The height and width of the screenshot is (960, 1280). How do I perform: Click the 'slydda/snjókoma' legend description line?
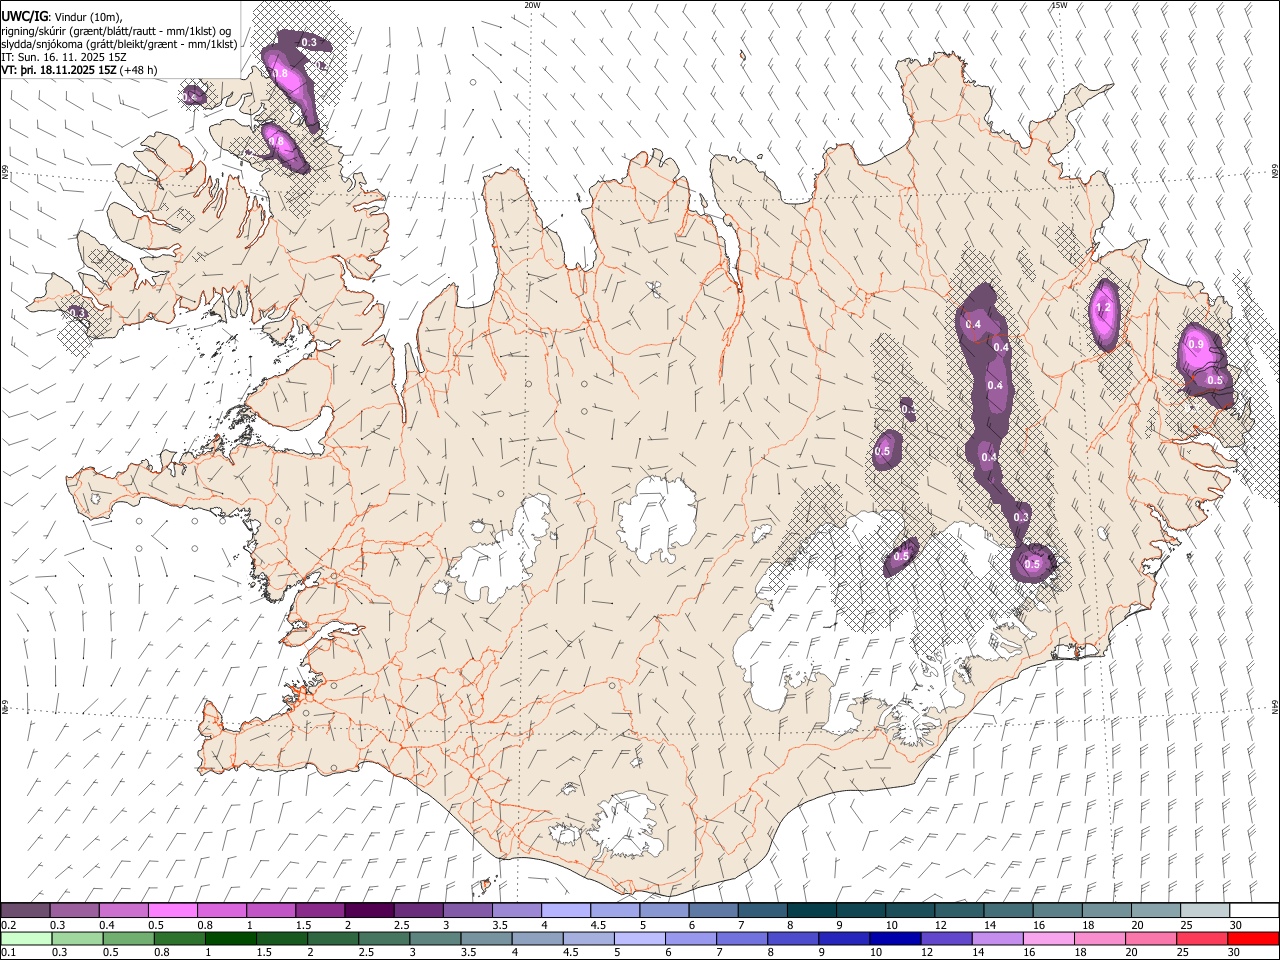119,44
